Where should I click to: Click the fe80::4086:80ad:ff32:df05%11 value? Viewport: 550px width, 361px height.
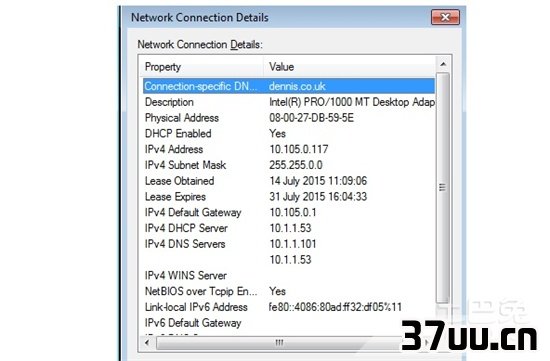tap(335, 307)
